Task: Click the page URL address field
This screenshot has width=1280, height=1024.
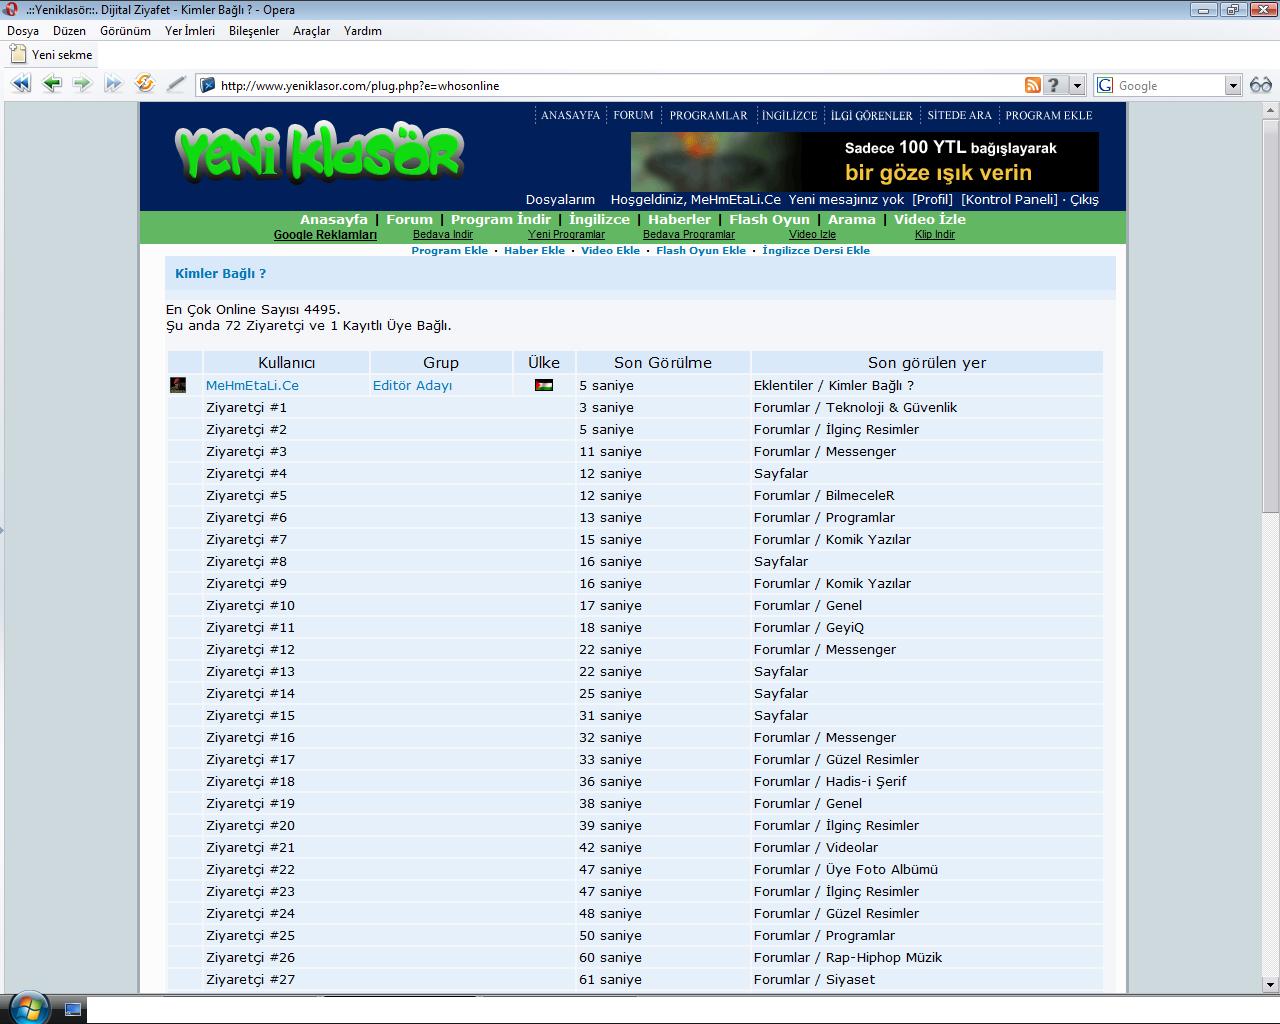Action: pyautogui.click(x=600, y=85)
